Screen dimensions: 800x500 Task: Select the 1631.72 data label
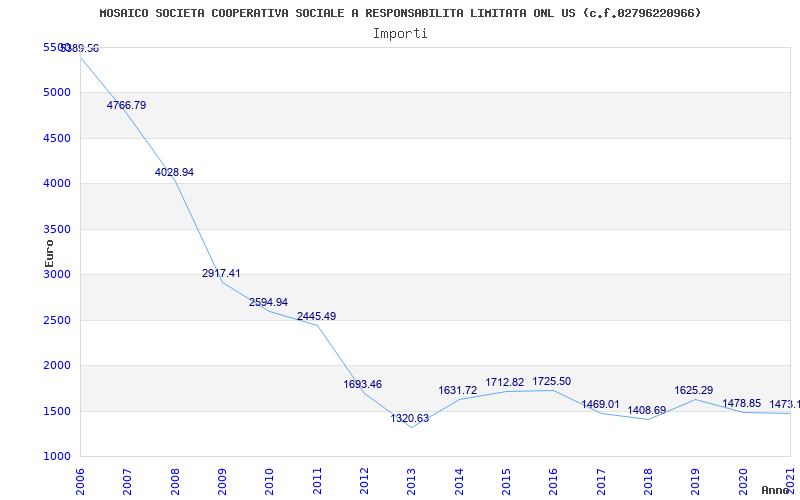[x=458, y=390]
